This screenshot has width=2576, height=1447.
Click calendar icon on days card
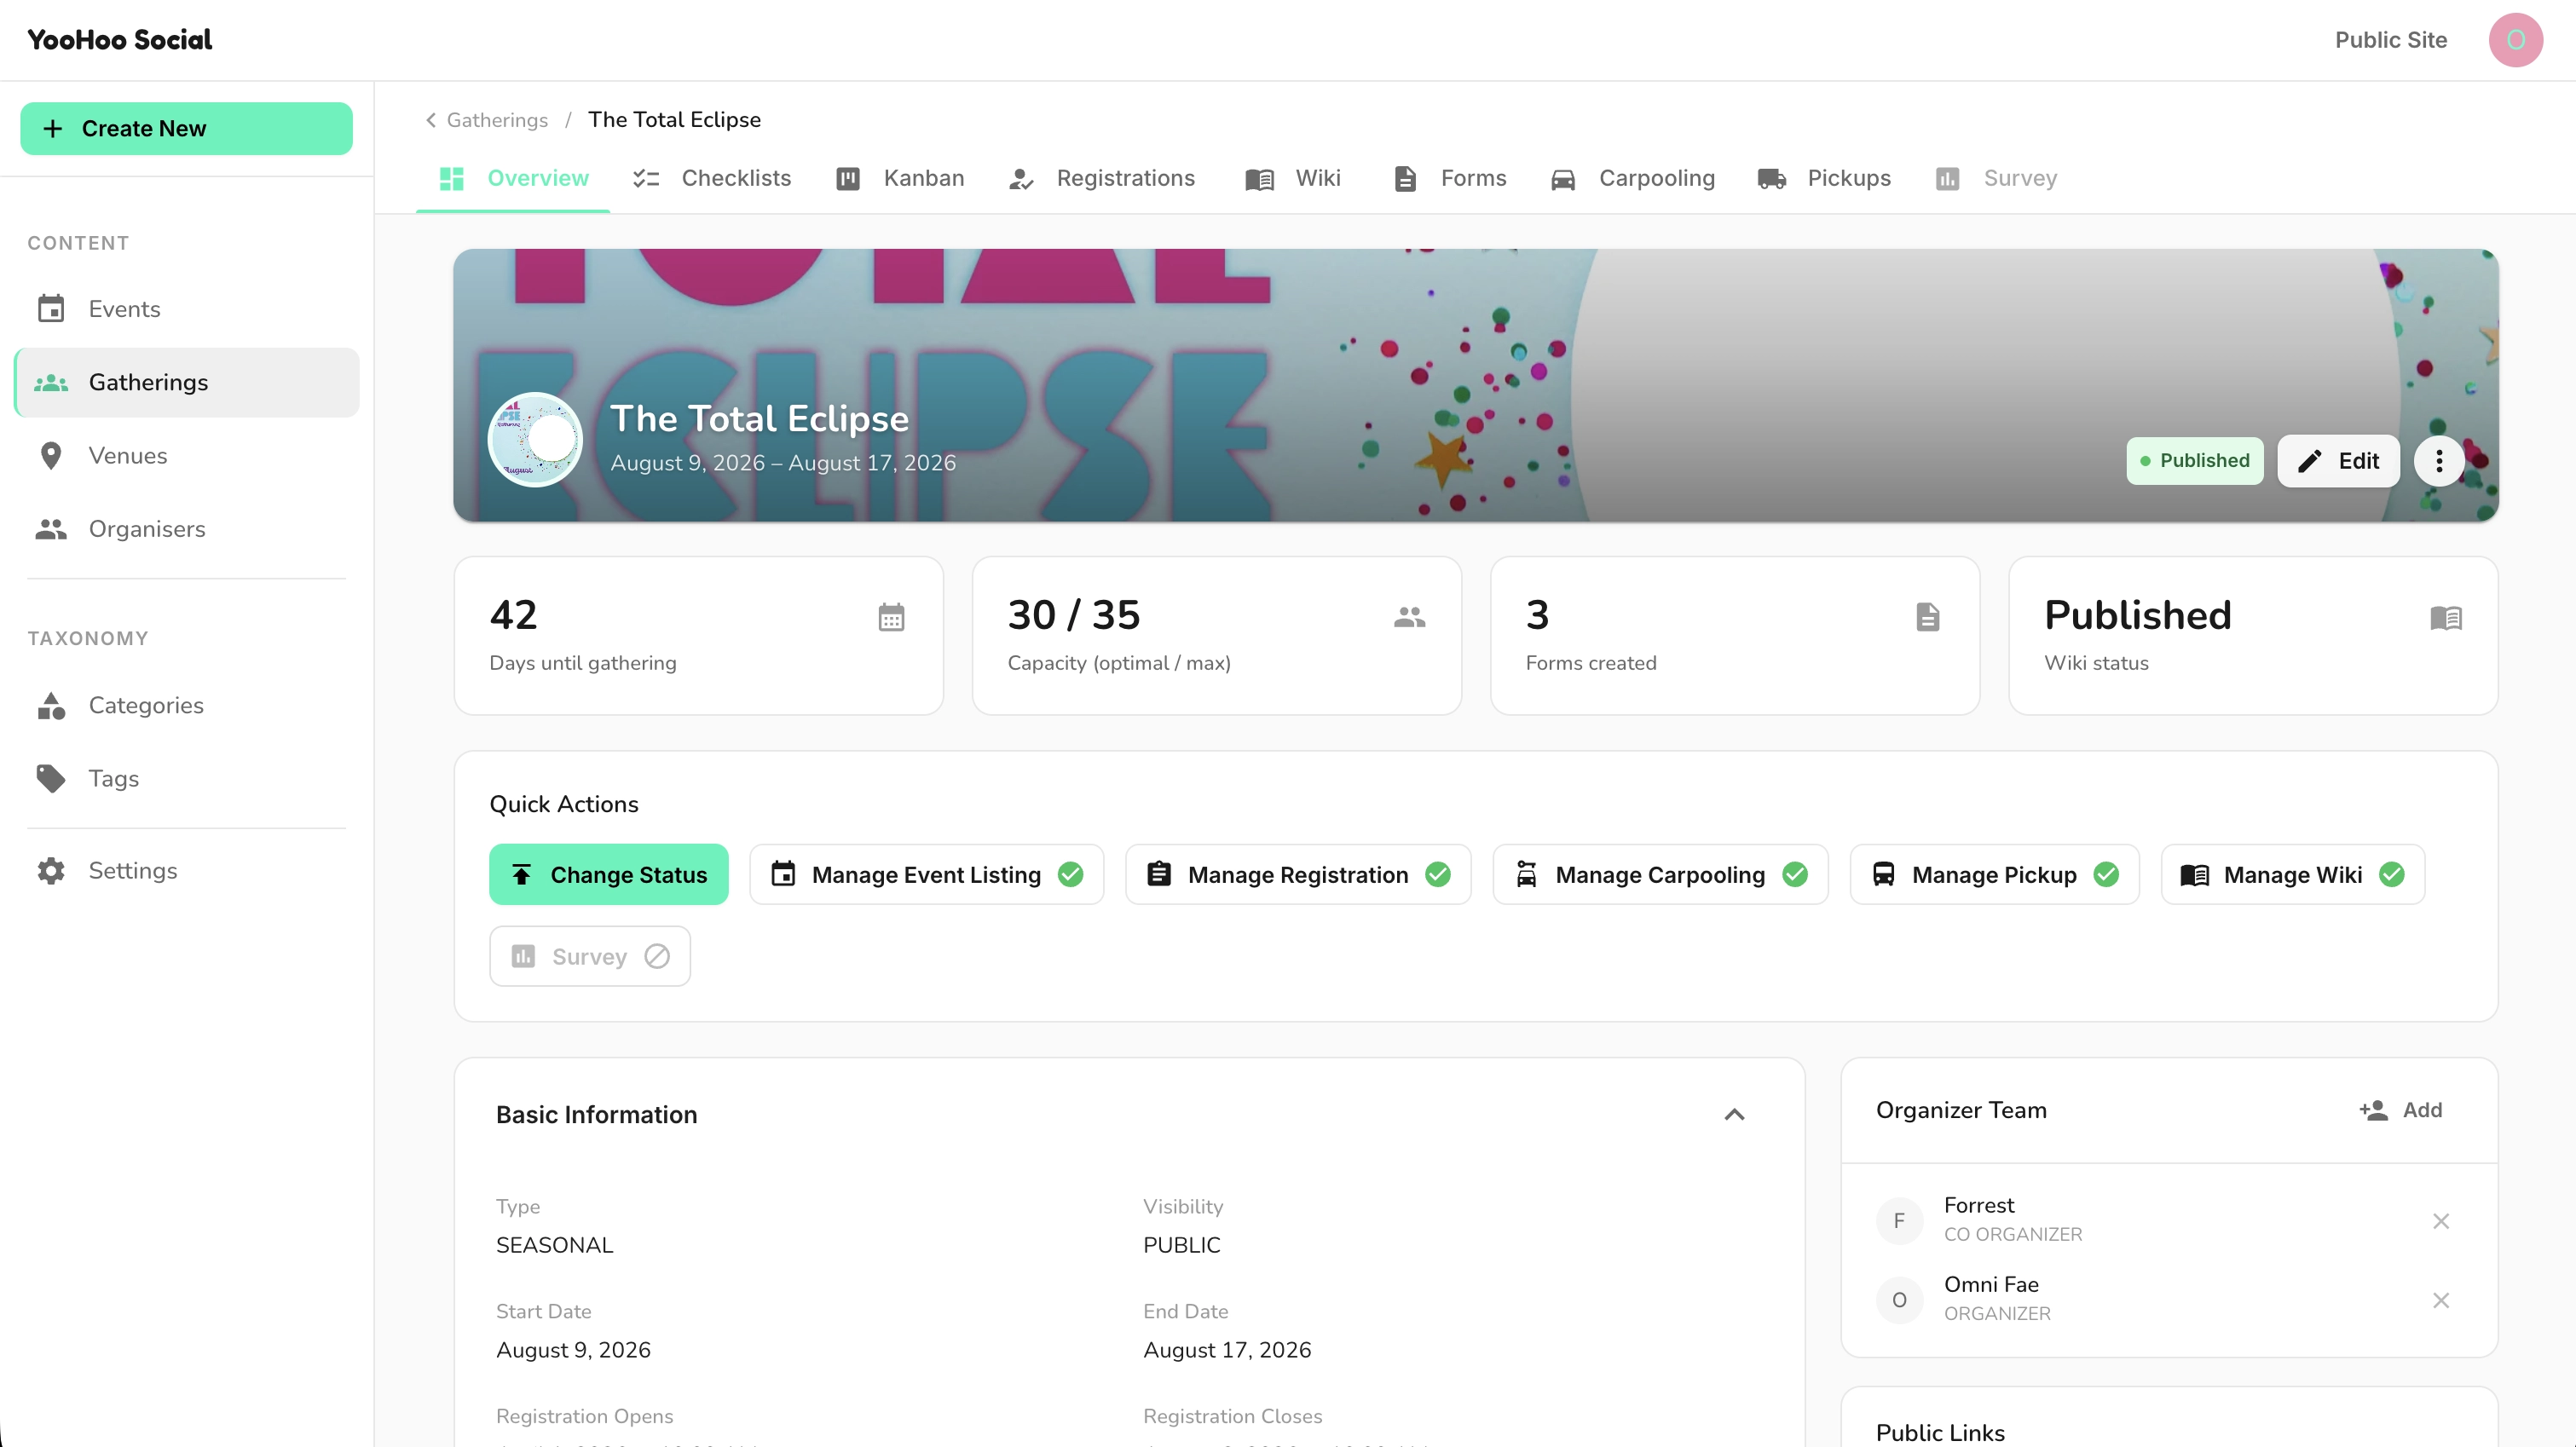pos(891,617)
